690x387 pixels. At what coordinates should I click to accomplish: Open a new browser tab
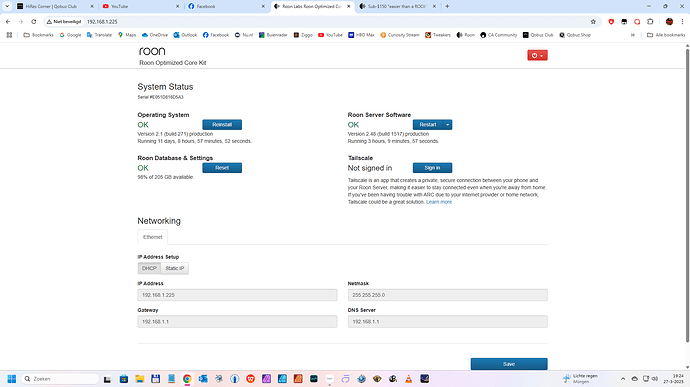coord(447,7)
